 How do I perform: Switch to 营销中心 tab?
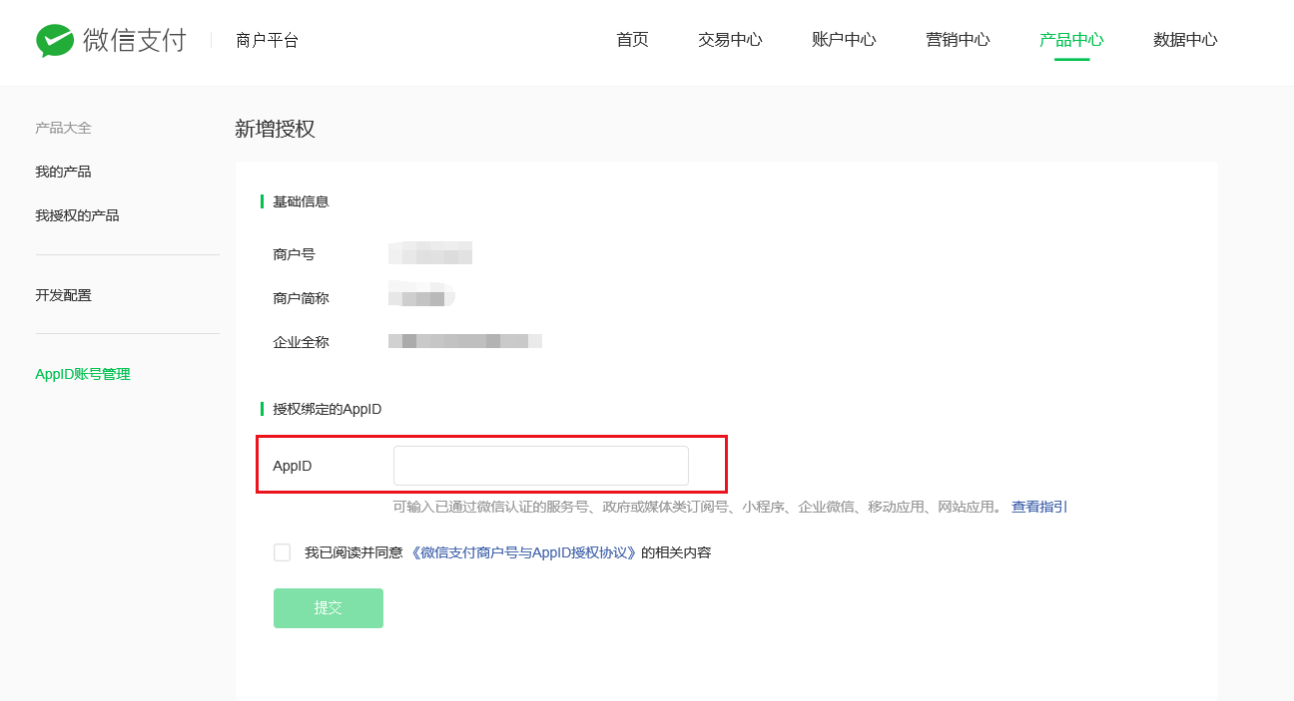958,40
